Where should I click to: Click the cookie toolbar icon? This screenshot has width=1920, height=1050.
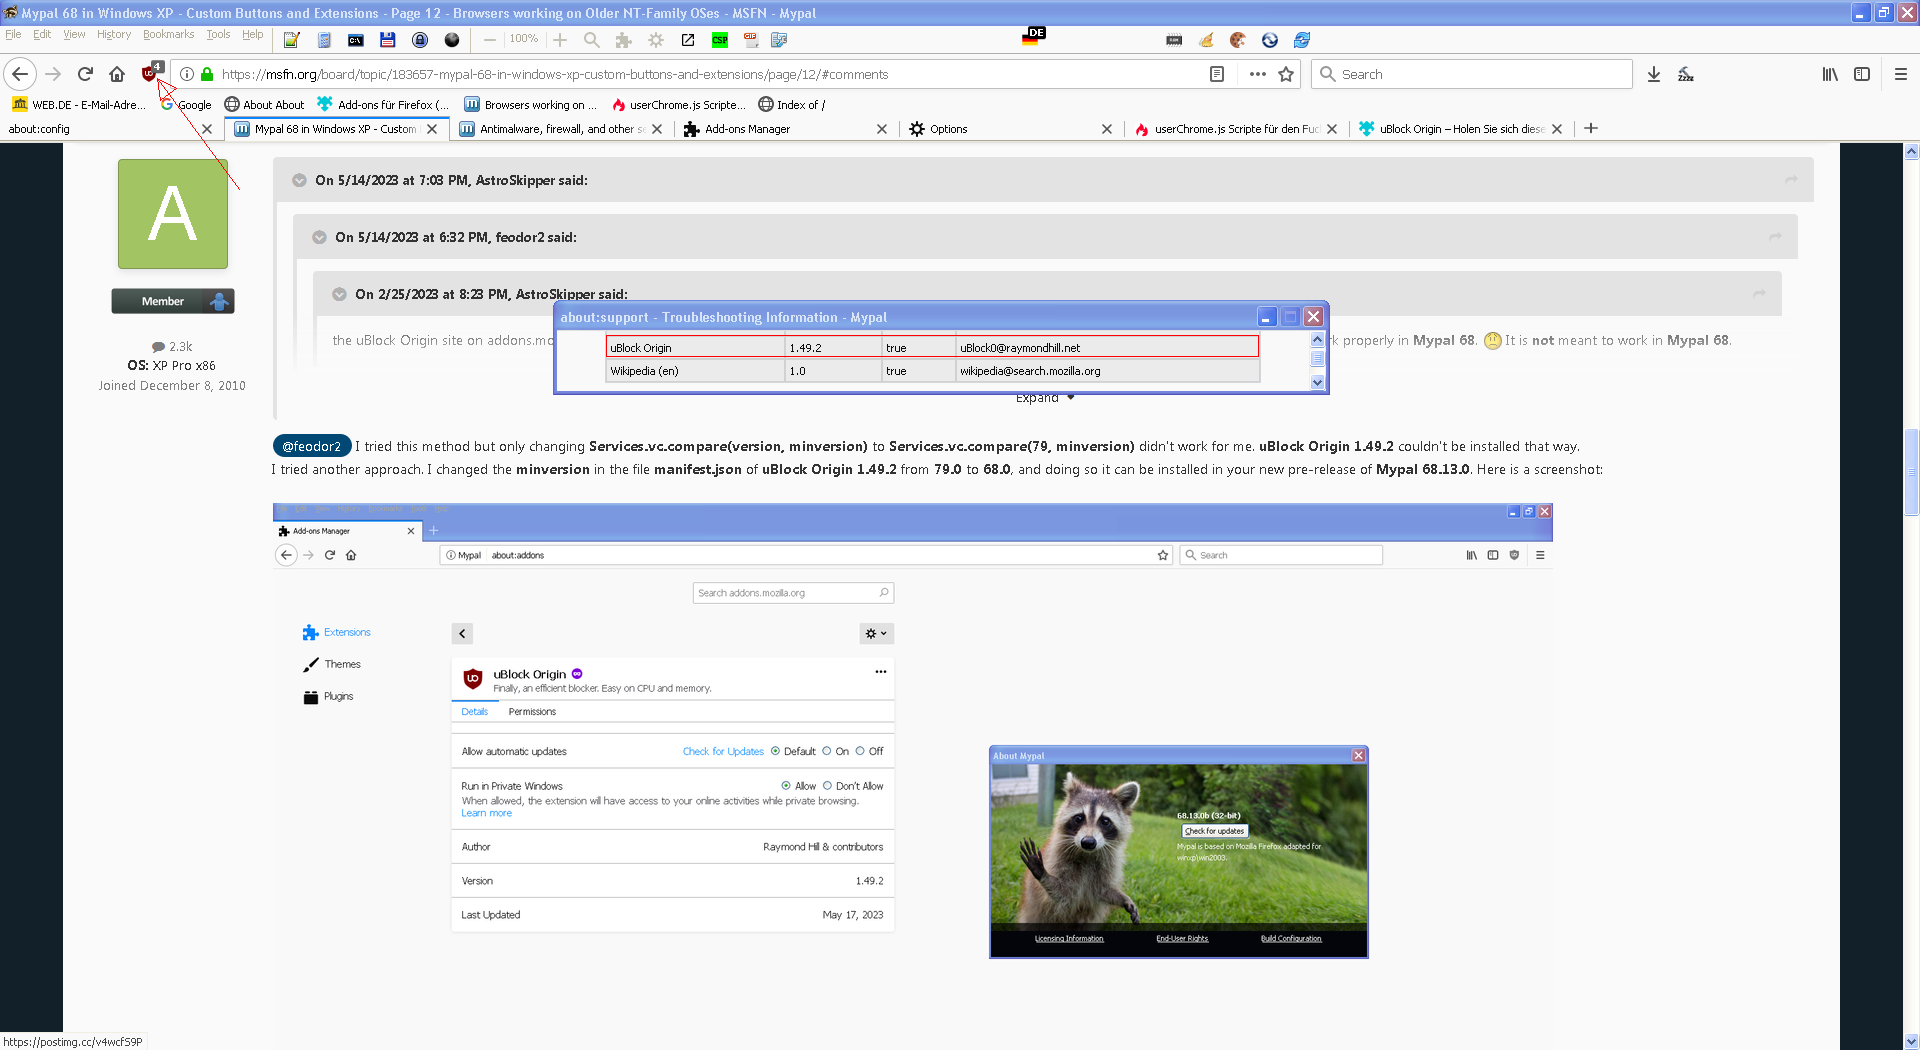coord(1238,40)
